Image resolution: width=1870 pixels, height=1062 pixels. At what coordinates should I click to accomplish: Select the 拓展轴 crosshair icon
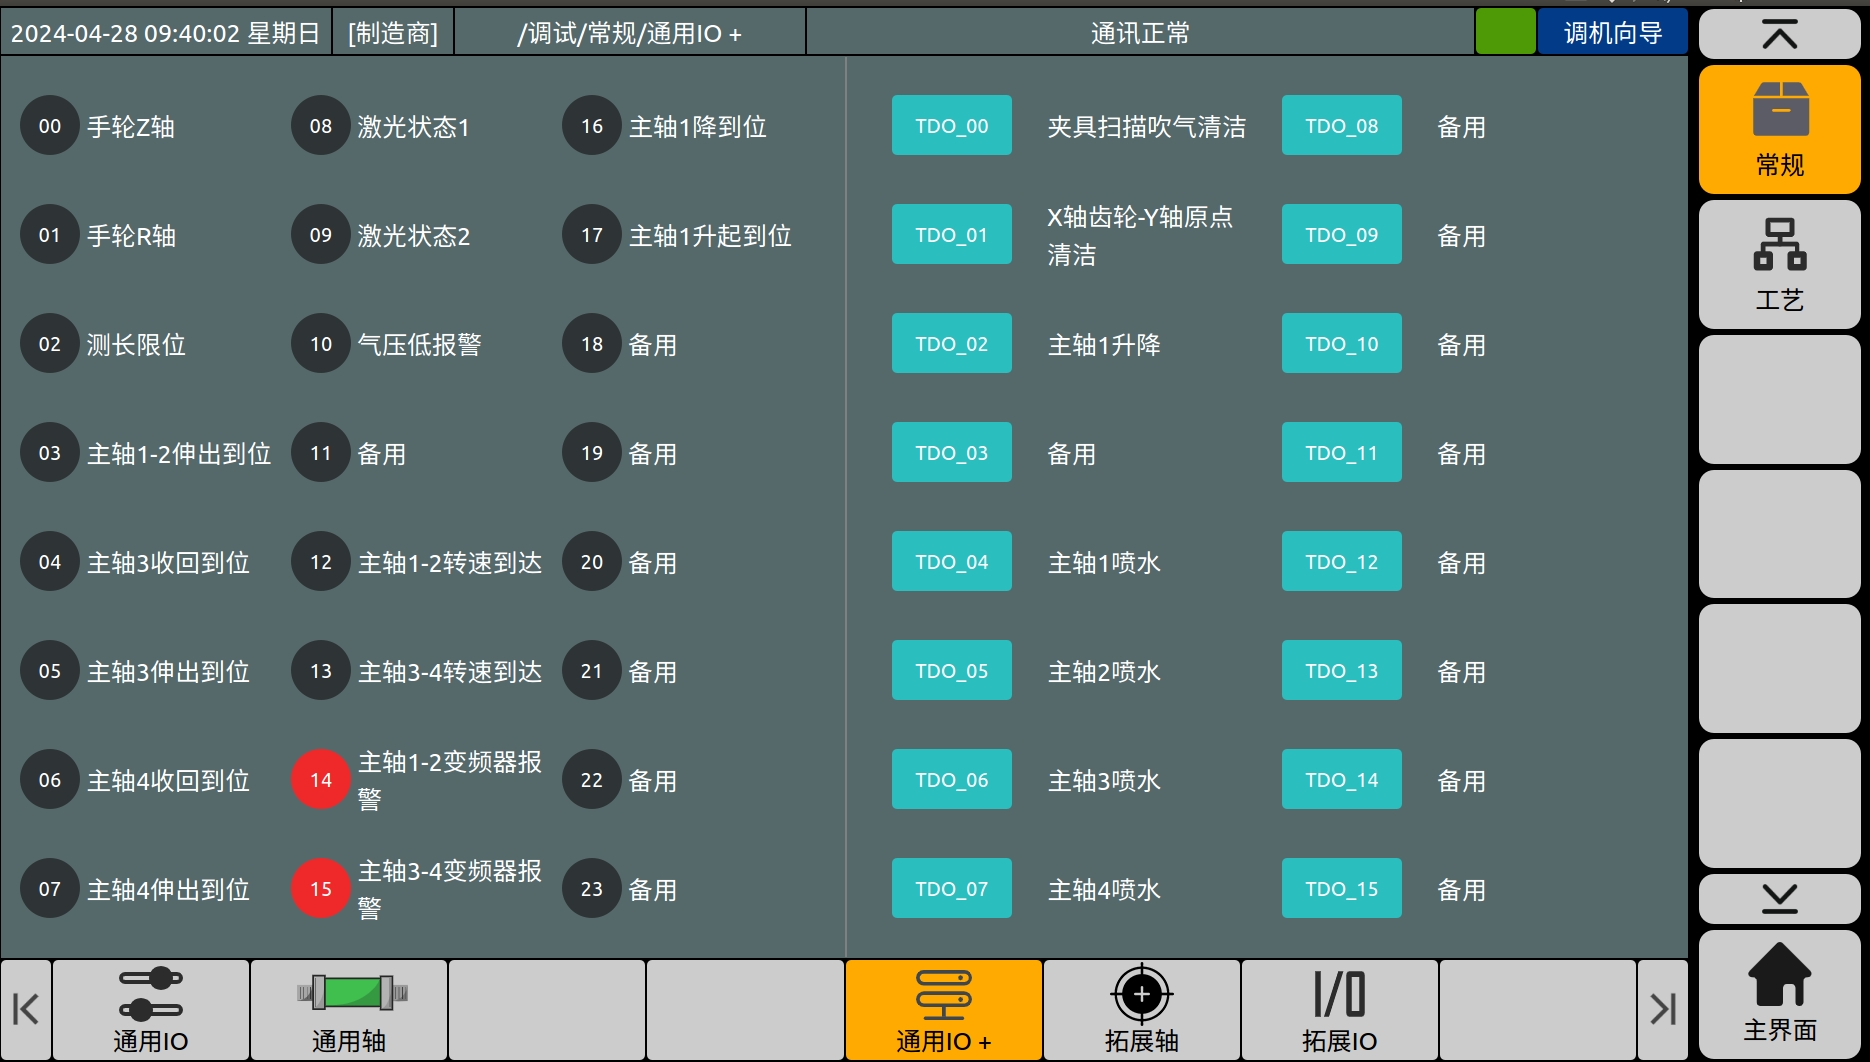[x=1141, y=1010]
